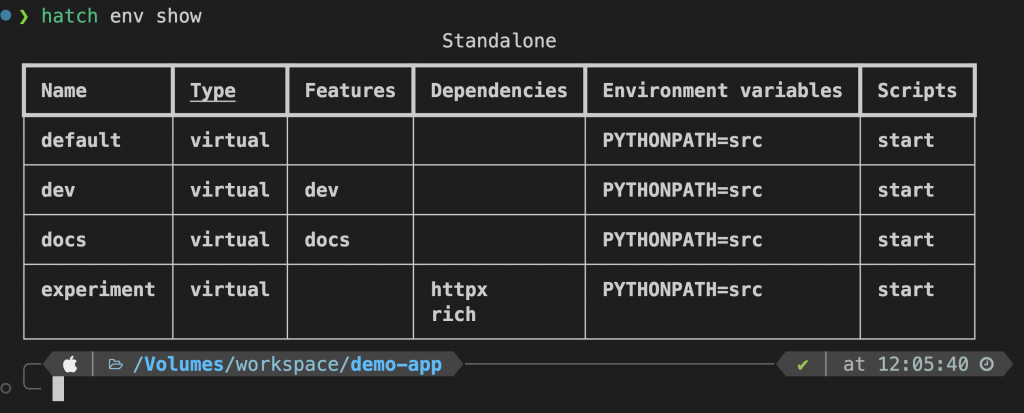1024x413 pixels.
Task: Click the docs feature cell
Action: click(x=327, y=240)
